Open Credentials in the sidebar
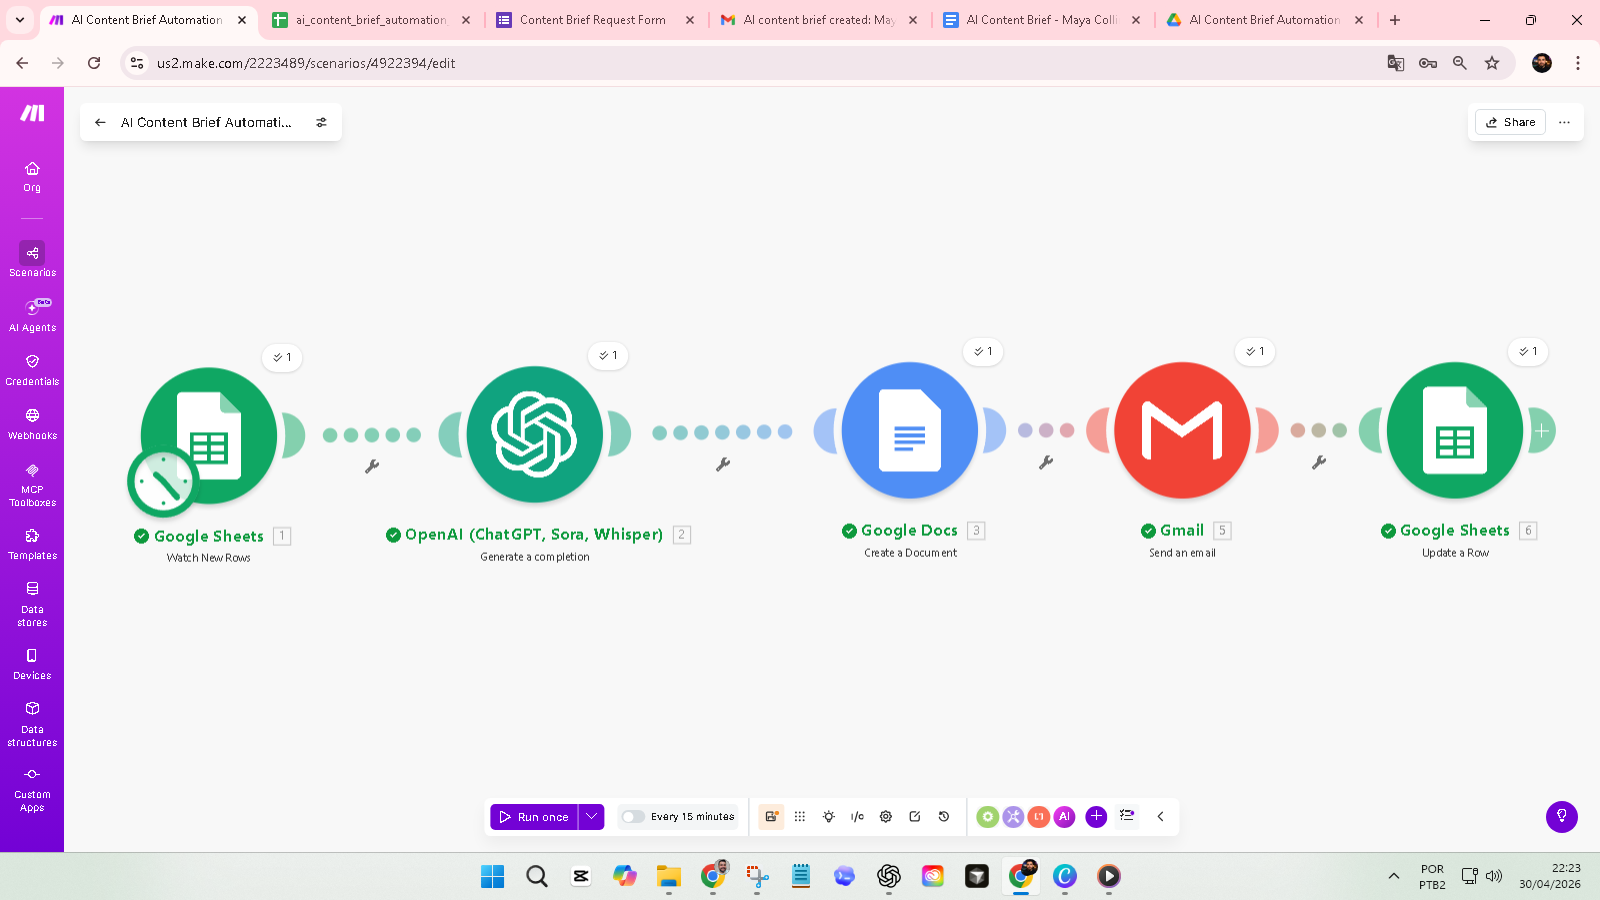Screen dimensions: 1600x900 coord(32,369)
